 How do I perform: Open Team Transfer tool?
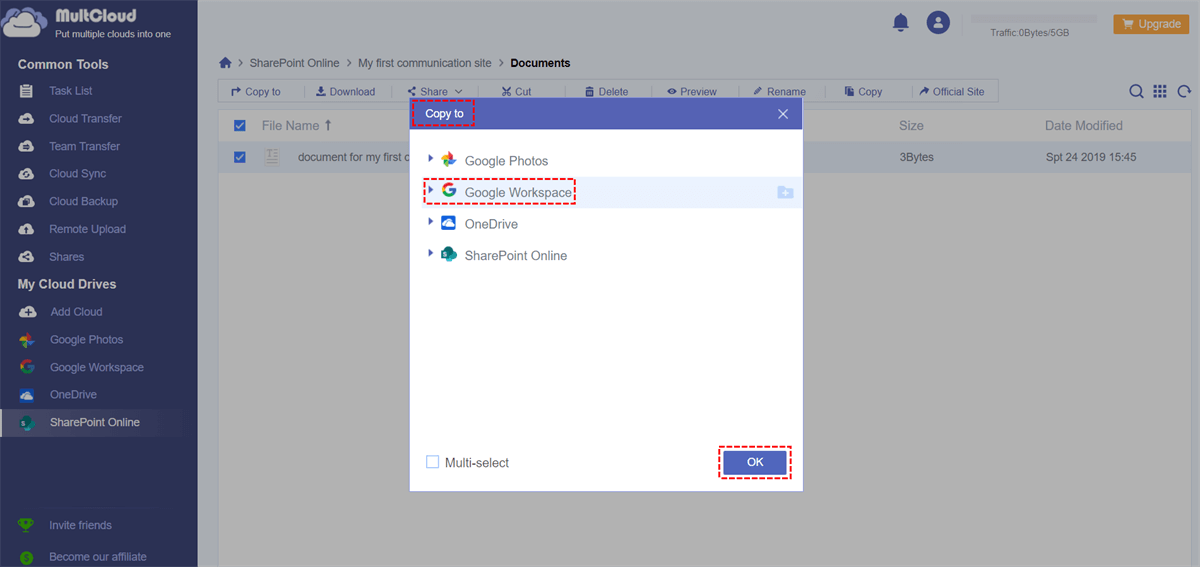click(85, 146)
